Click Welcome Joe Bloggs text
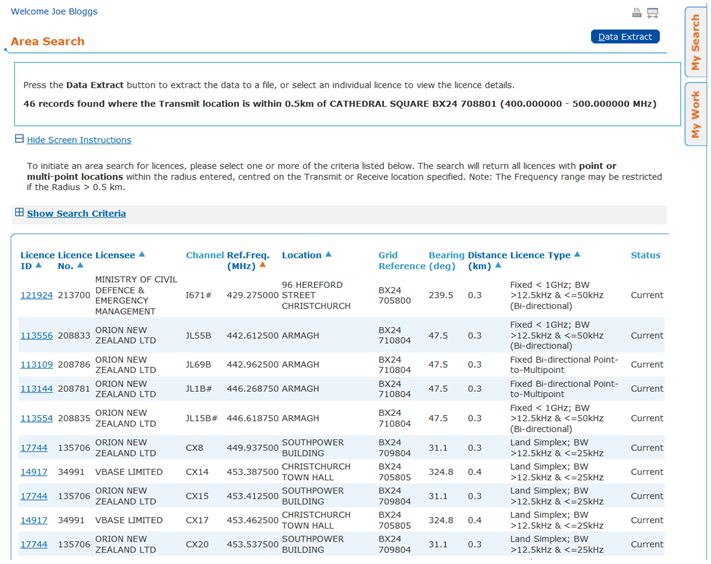The image size is (711, 564). [x=54, y=12]
